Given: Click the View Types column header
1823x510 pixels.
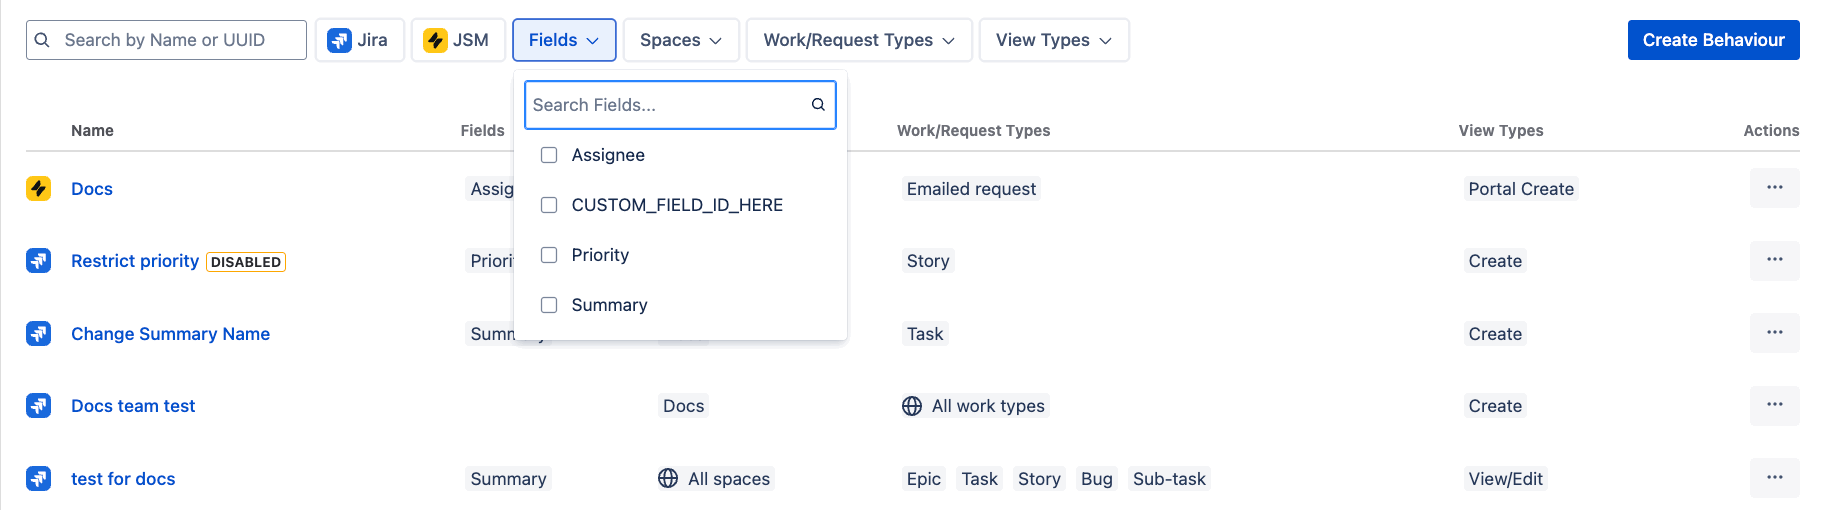Looking at the screenshot, I should click(x=1501, y=131).
